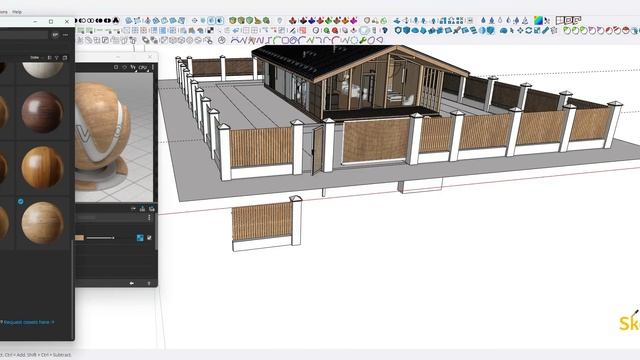640x360 pixels.
Task: Open the three-dot menu beside the material name field
Action: tap(149, 218)
